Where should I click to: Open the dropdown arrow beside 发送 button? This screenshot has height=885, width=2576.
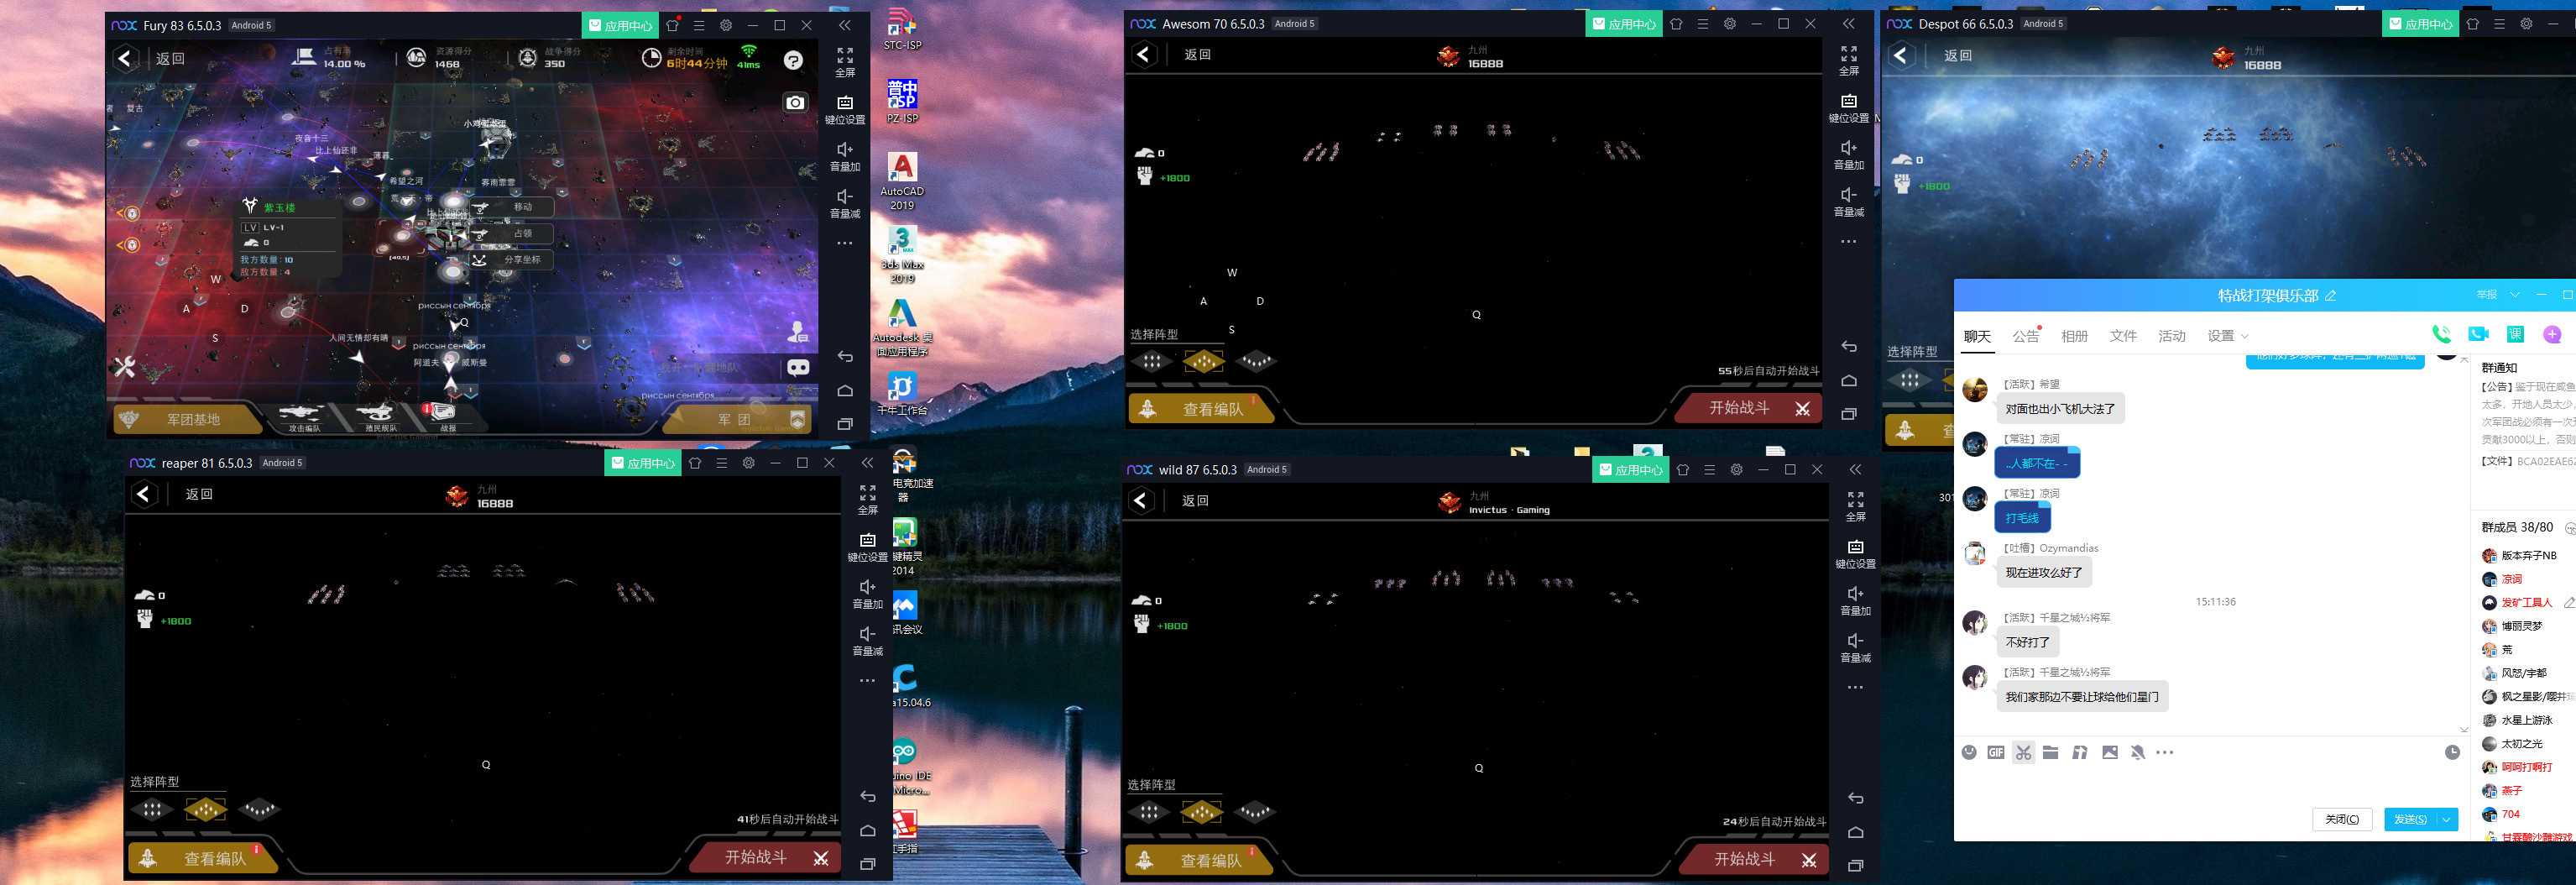(x=2446, y=819)
